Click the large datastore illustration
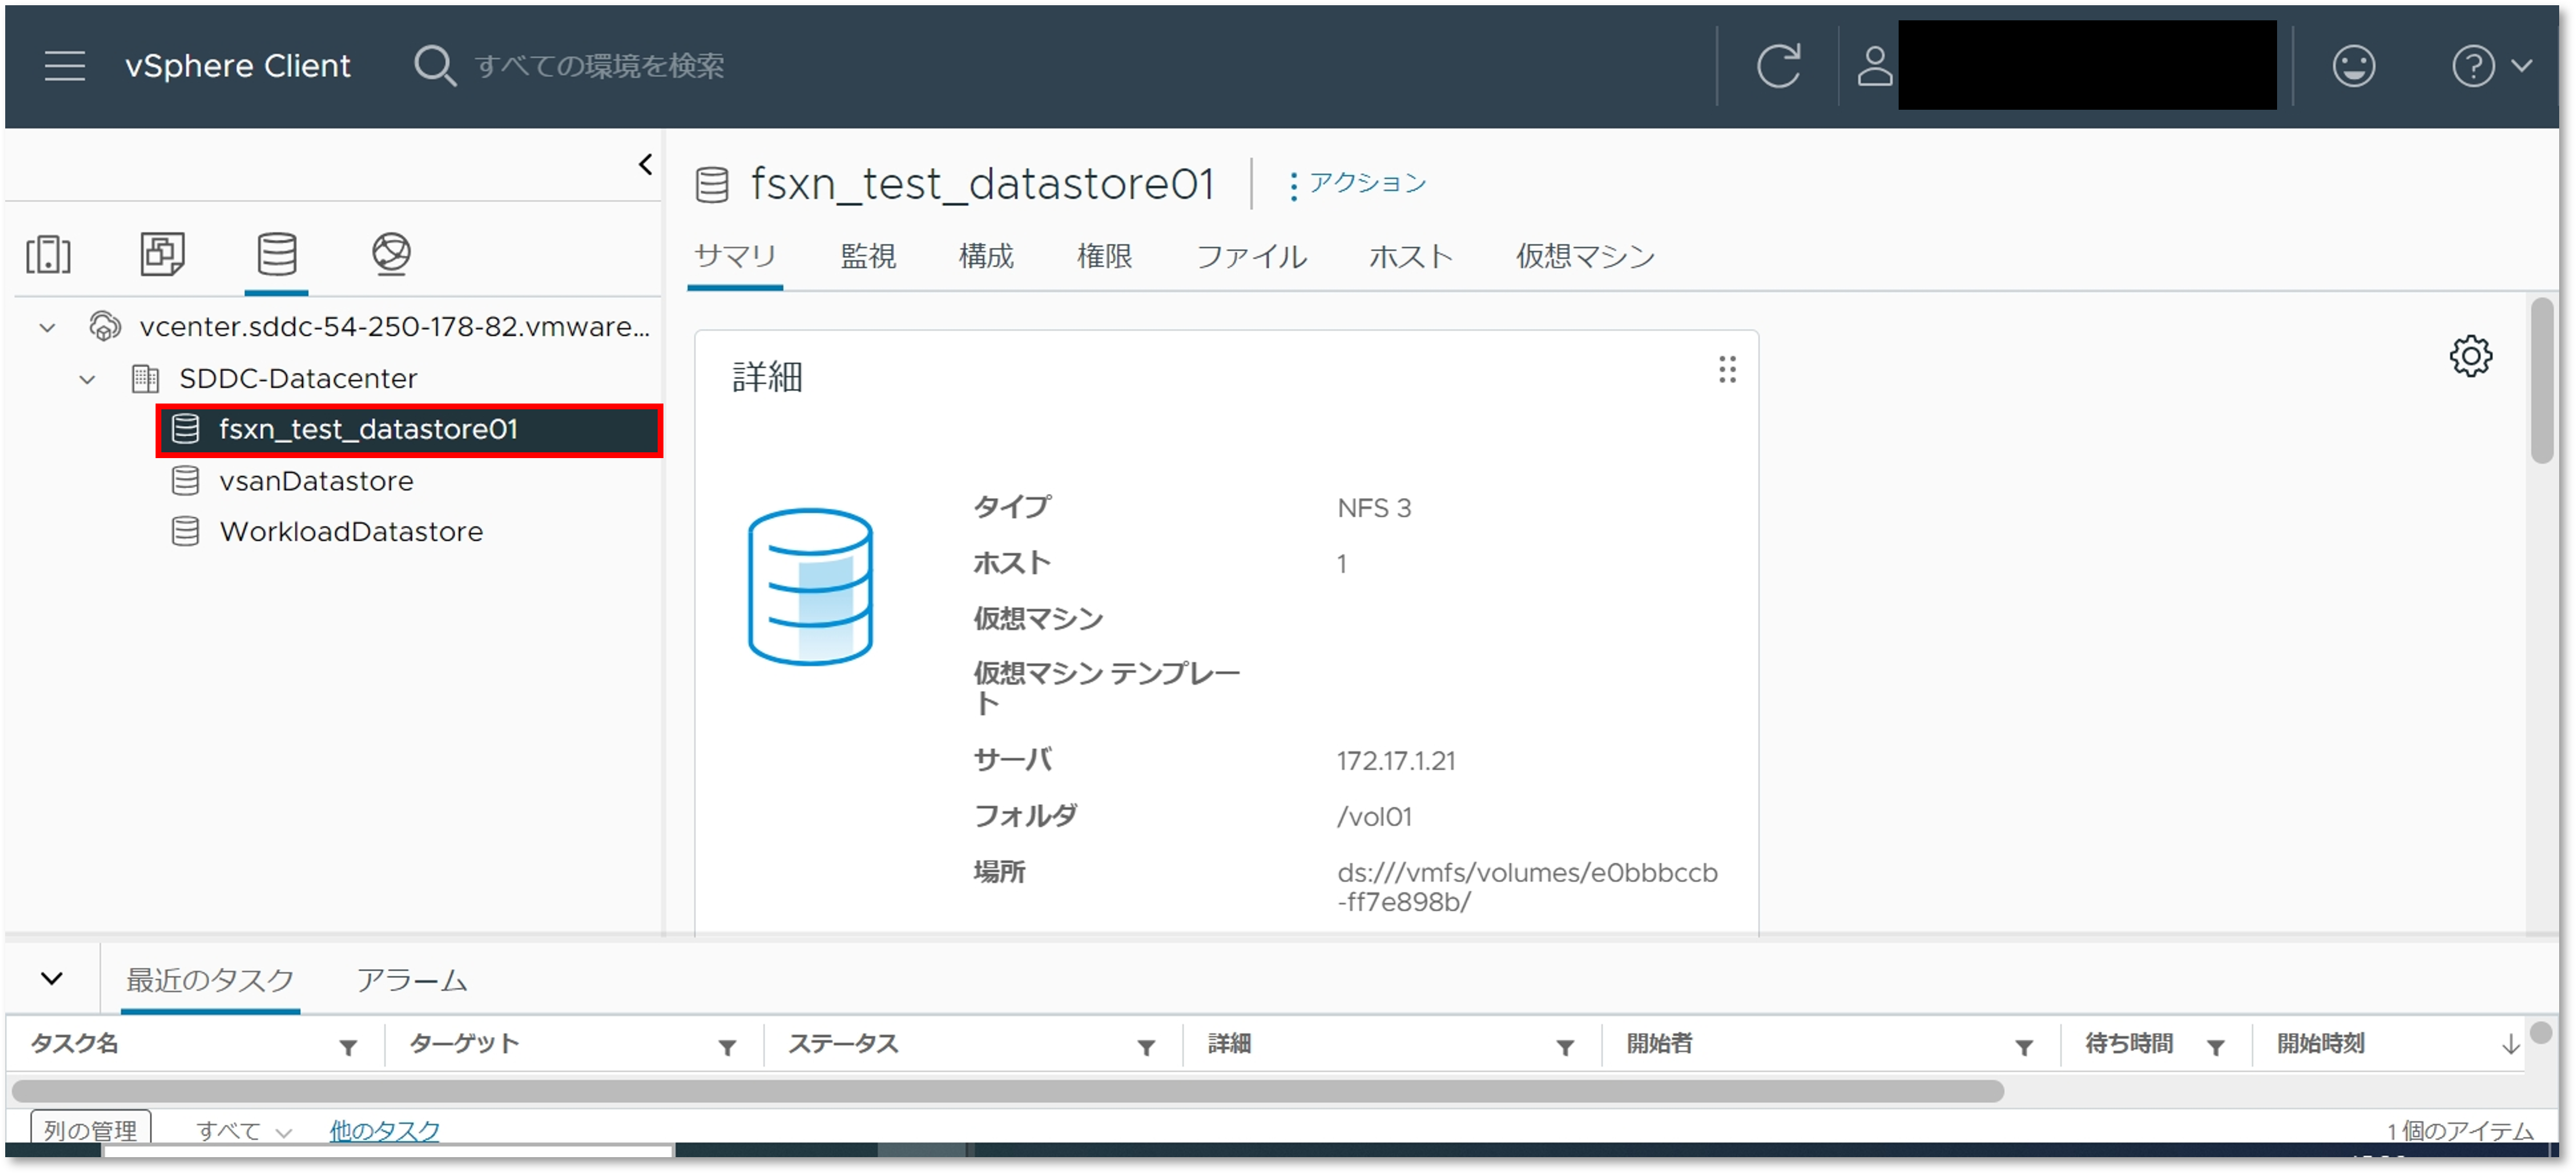 [x=810, y=587]
